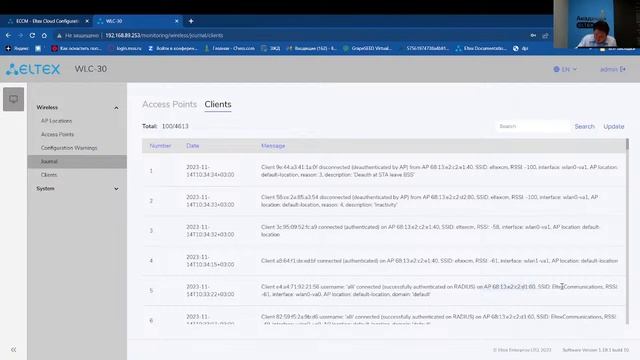This screenshot has height=360, width=640.
Task: Click the Software Version footer text
Action: pyautogui.click(x=596, y=350)
